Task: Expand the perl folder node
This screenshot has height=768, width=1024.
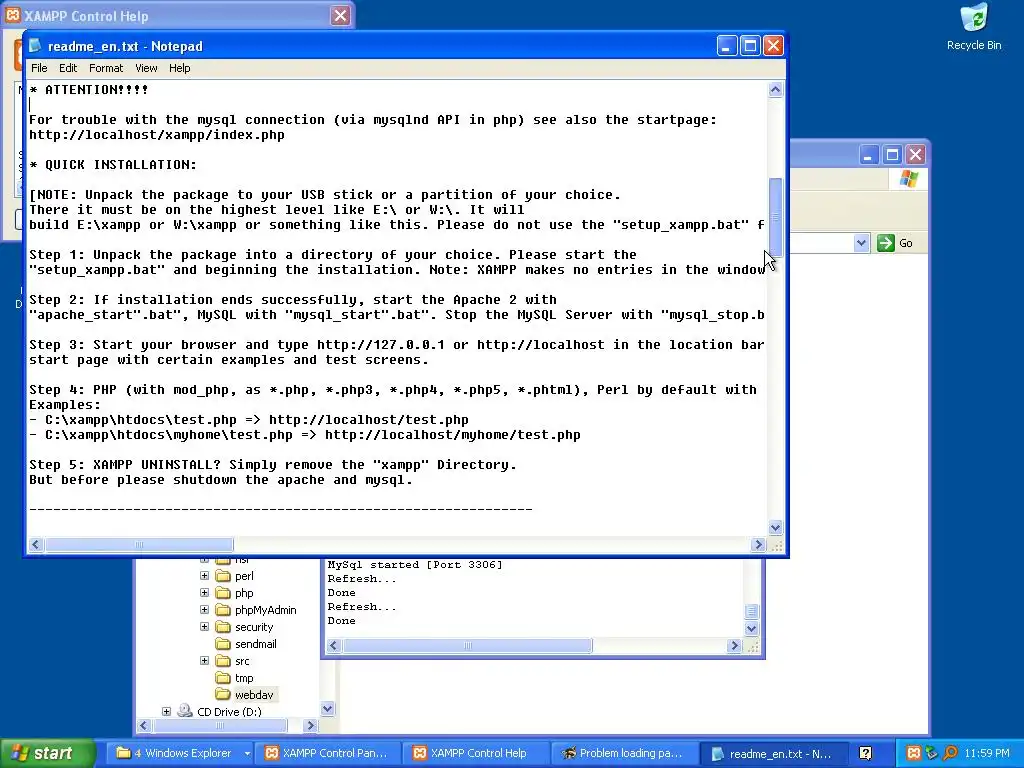Action: [x=204, y=576]
